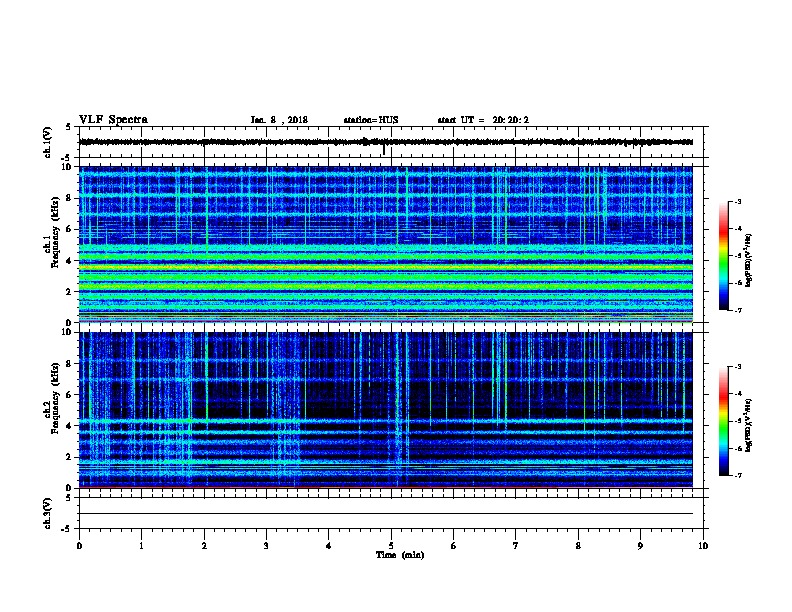Click the ch.1 "Frequency (kHz)" axis label
792x612 pixels.
point(55,232)
